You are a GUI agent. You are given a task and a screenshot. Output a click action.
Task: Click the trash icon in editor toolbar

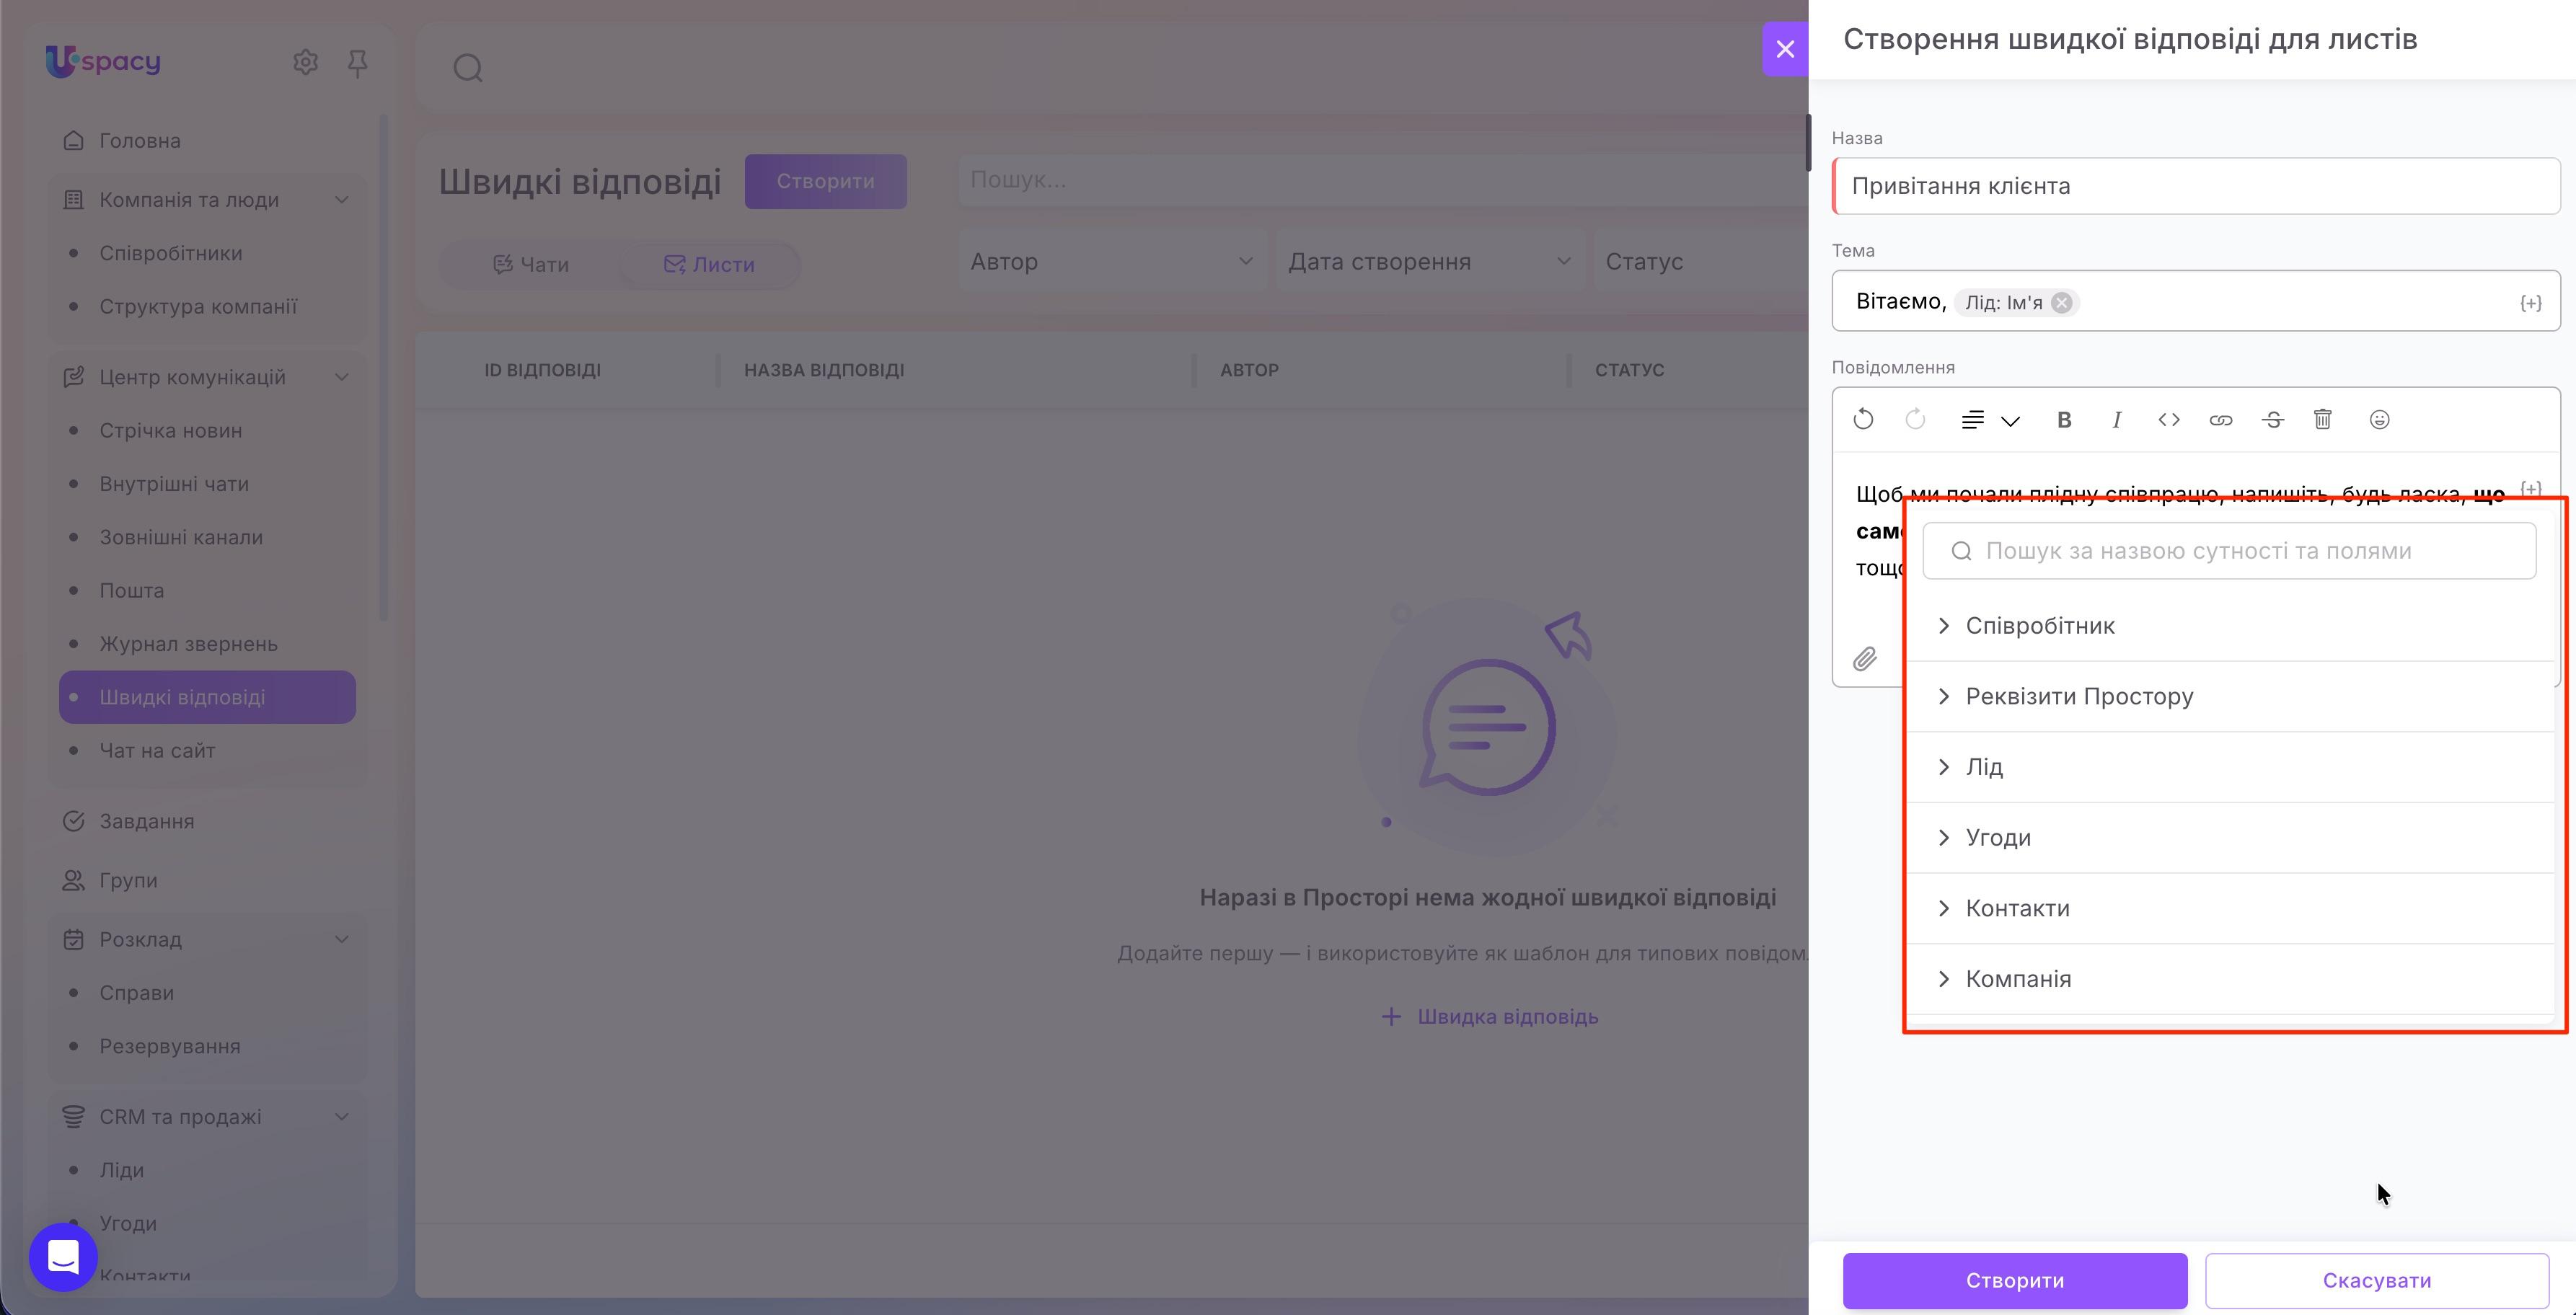pyautogui.click(x=2323, y=420)
